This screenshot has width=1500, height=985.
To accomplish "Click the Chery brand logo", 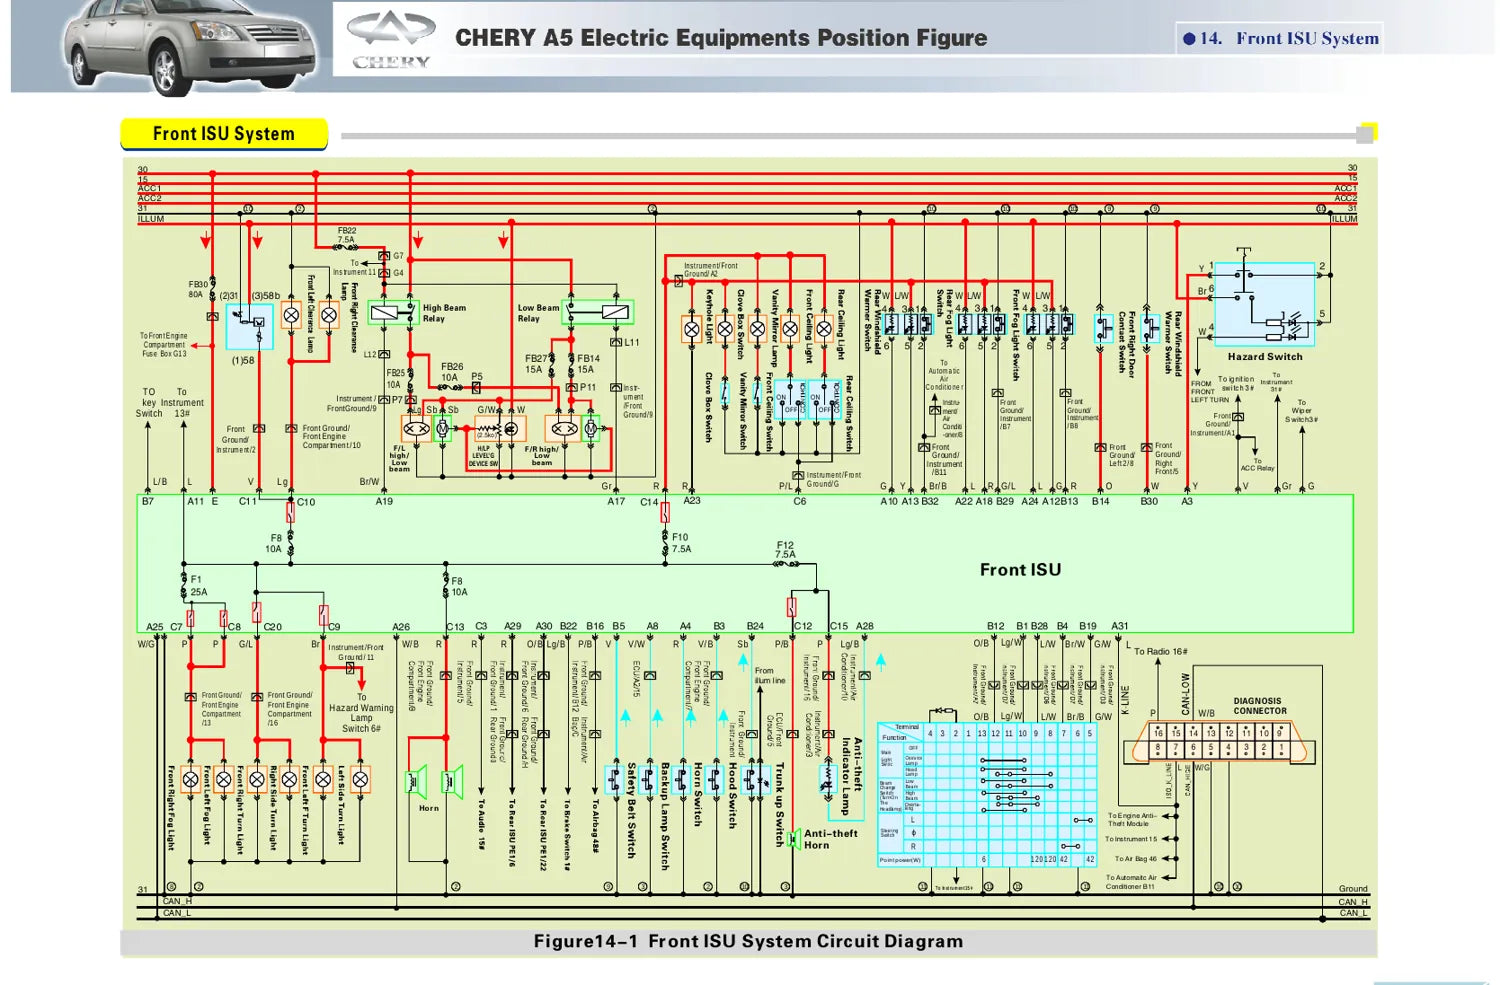I will click(391, 38).
